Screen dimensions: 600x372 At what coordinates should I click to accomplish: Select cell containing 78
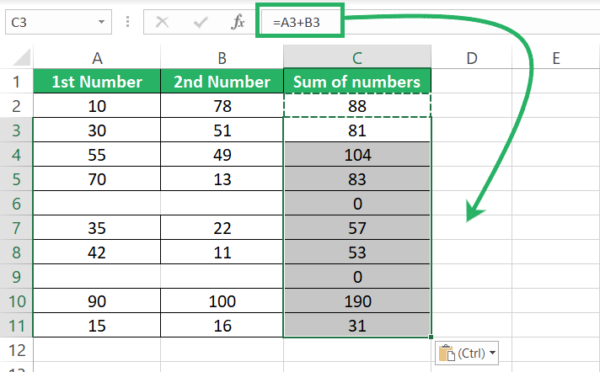pyautogui.click(x=222, y=106)
